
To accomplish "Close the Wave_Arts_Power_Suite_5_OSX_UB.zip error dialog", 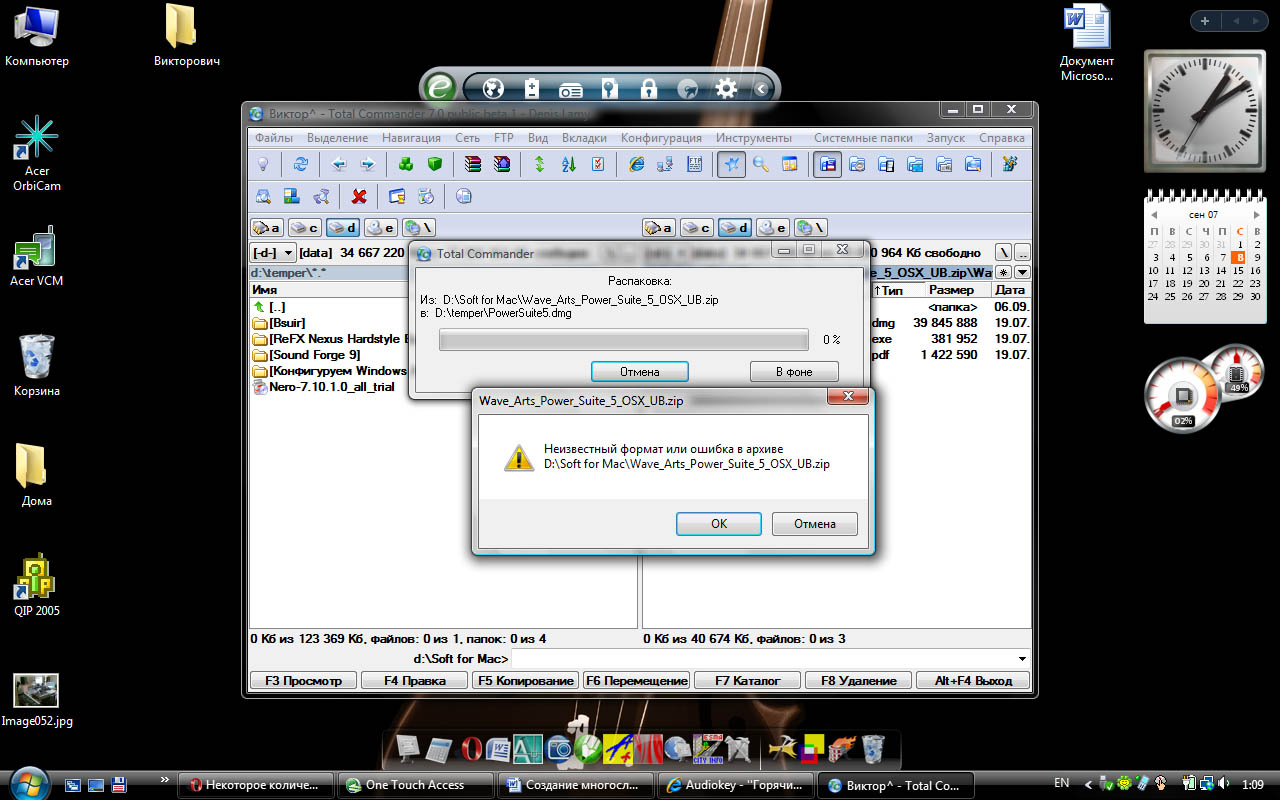I will point(847,399).
